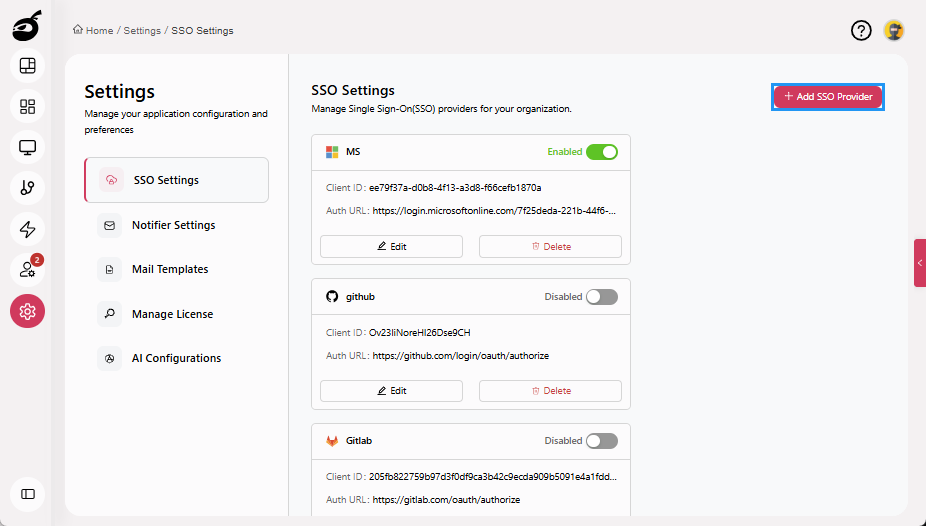Click SSO Settings breadcrumb text
The image size is (926, 526).
(202, 31)
